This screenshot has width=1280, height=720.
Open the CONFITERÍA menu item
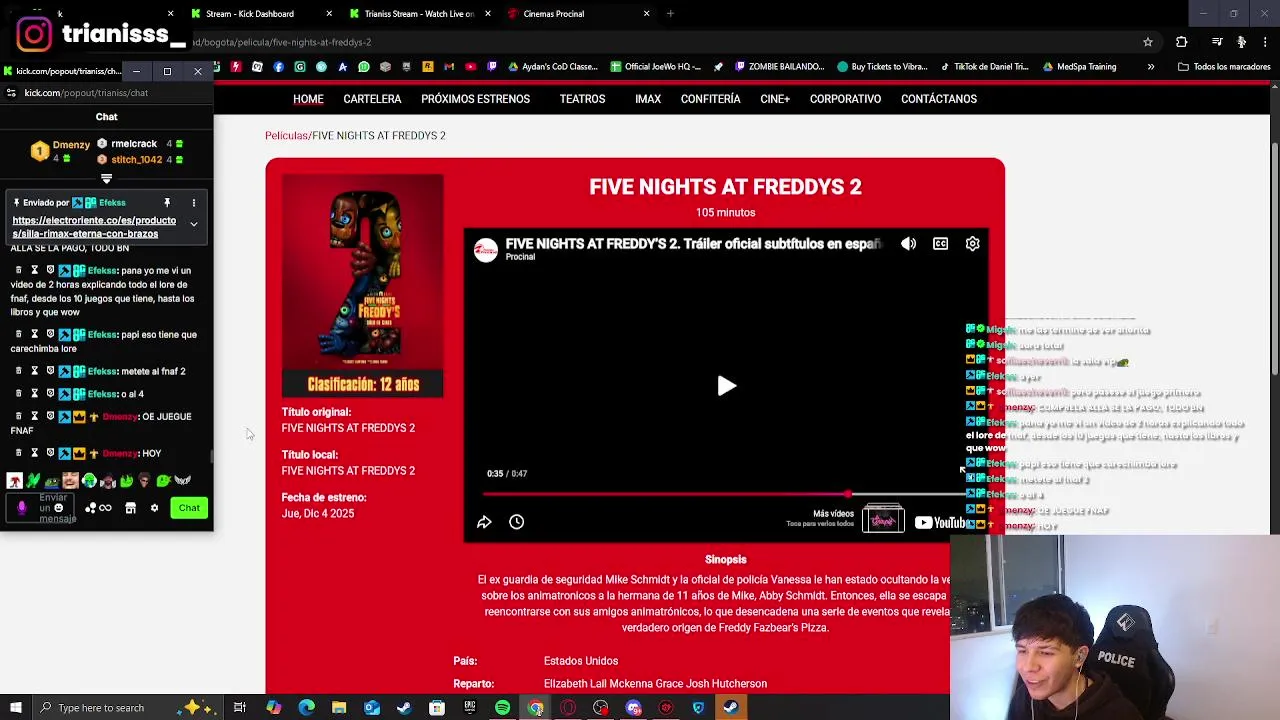[x=710, y=99]
